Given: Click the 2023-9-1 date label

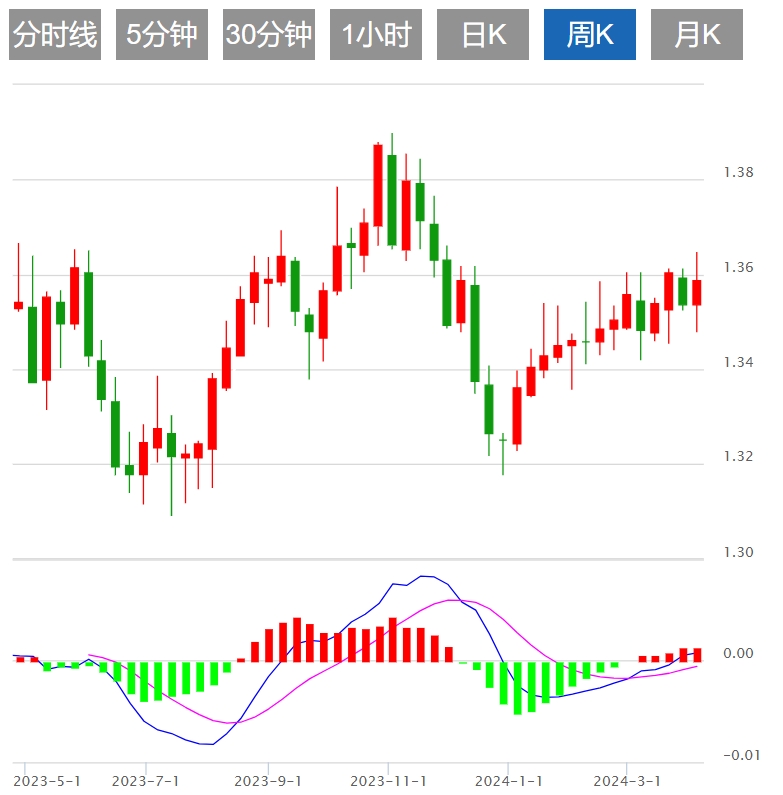Looking at the screenshot, I should (268, 781).
